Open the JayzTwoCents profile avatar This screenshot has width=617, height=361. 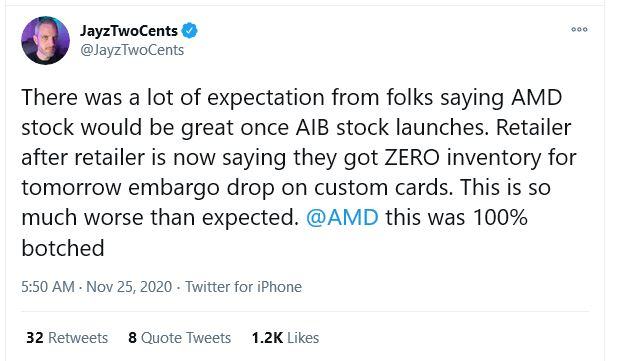pos(45,40)
